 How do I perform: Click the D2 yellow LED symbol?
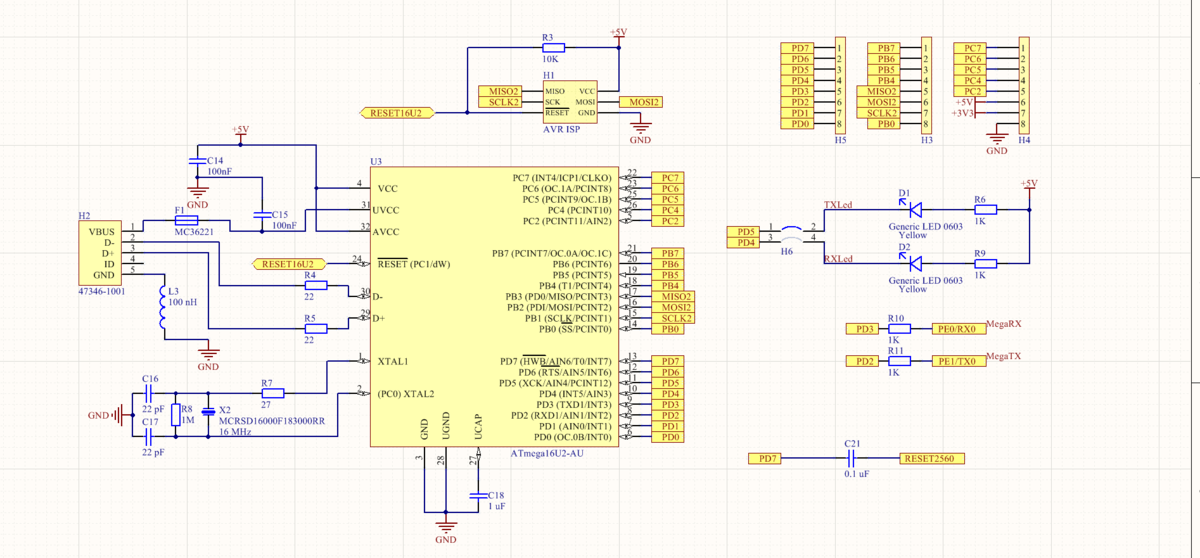click(914, 263)
